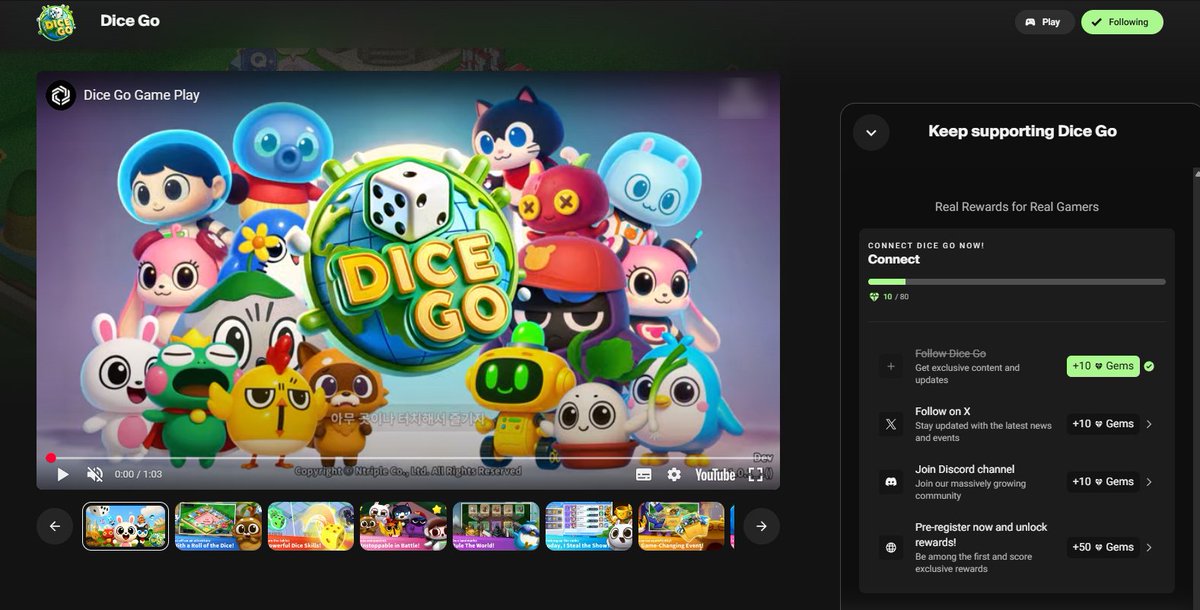Viewport: 1200px width, 610px height.
Task: Click 'Real Rewards for Real Gamers' text
Action: tap(1017, 207)
